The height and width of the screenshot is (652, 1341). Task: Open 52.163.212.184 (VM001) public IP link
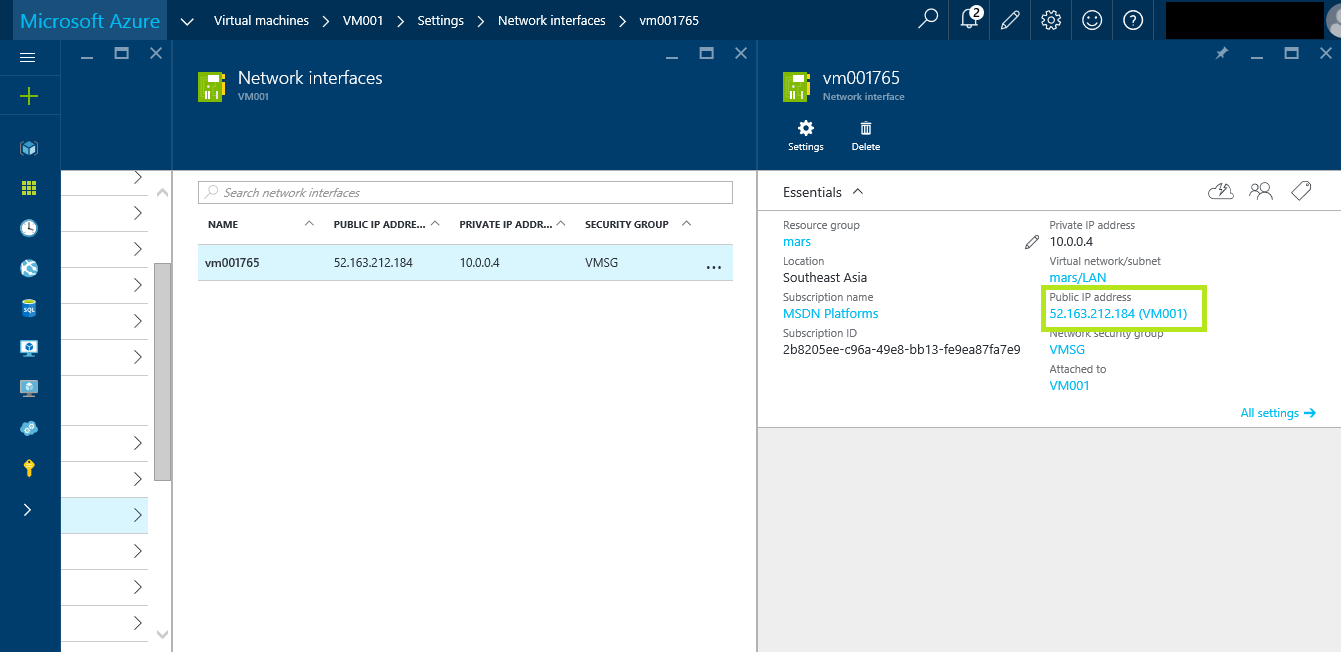[1118, 313]
